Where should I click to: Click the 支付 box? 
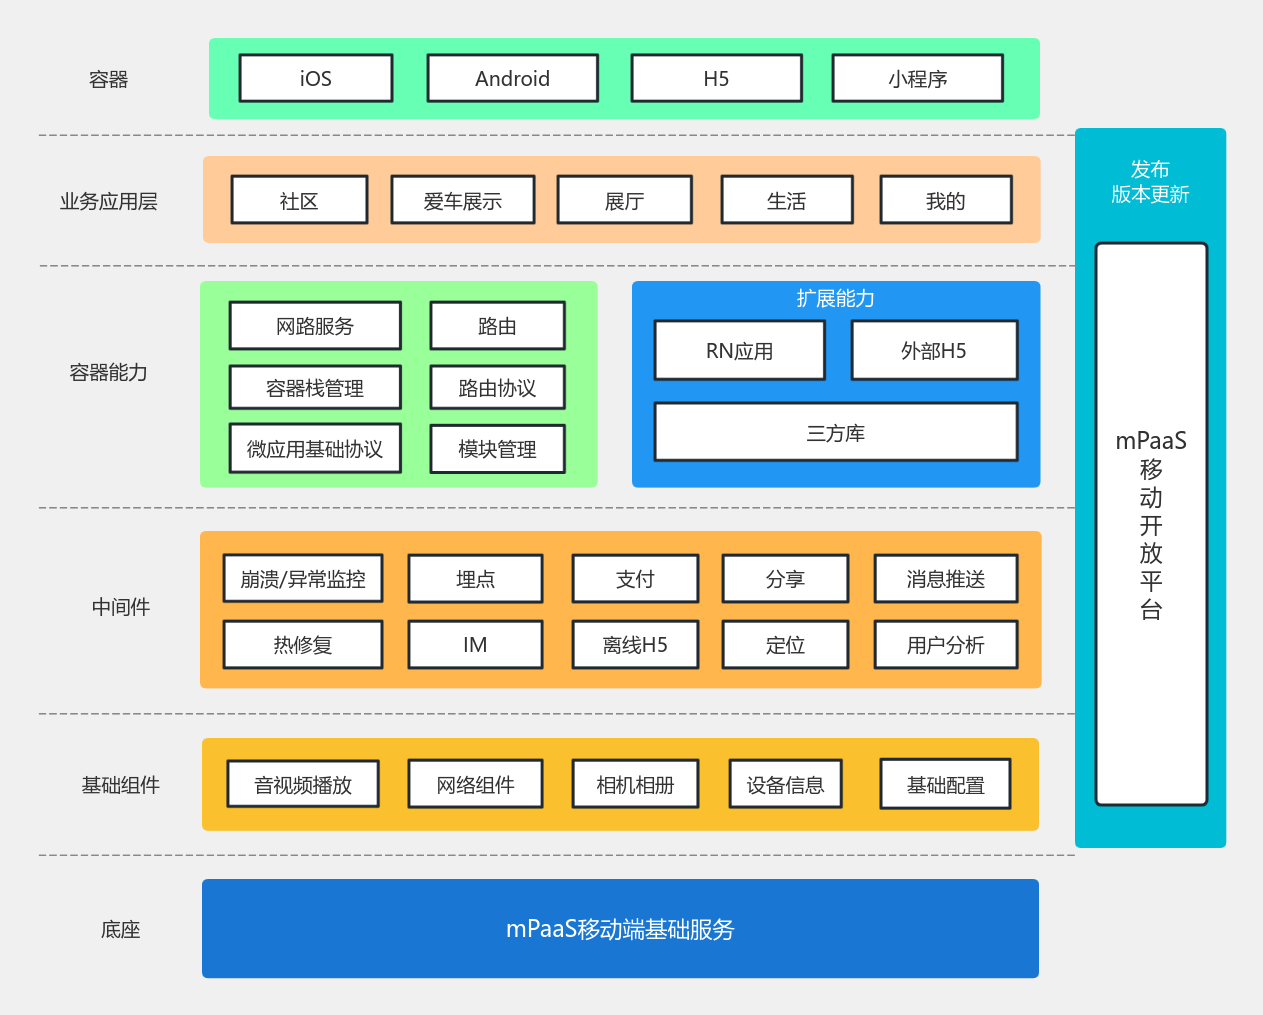pos(636,579)
